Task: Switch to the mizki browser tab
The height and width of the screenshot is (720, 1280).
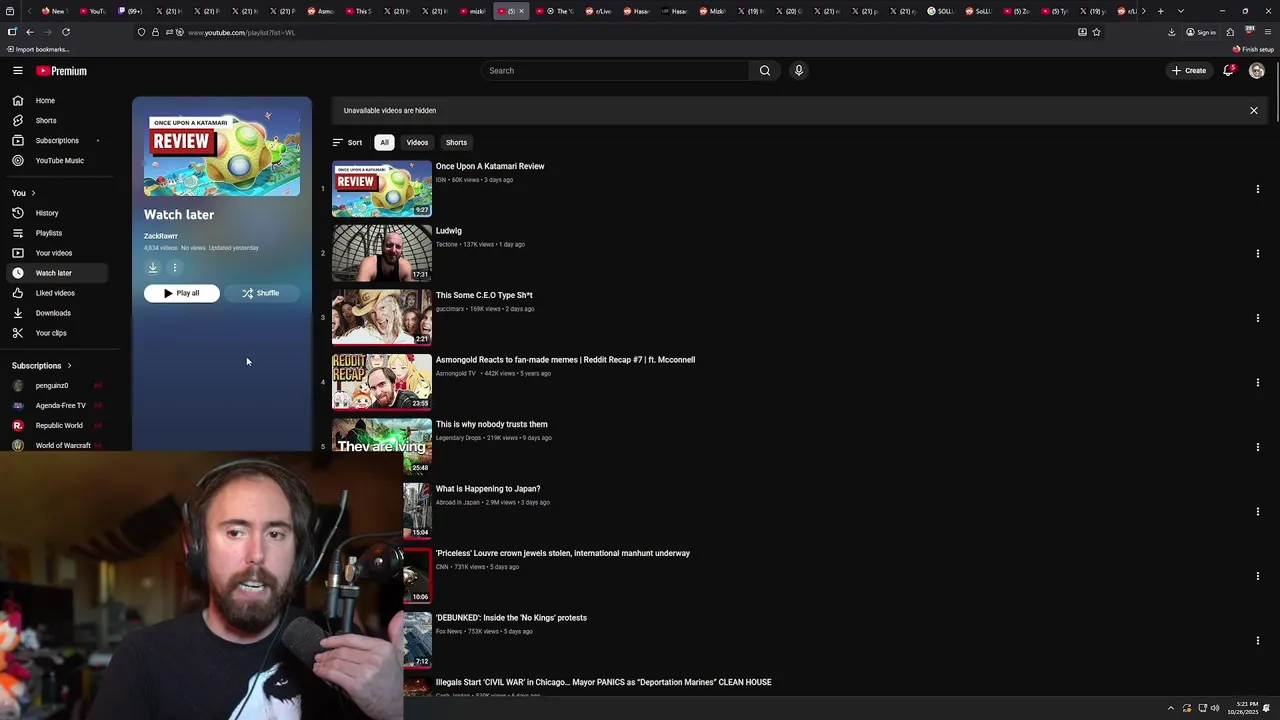Action: tap(472, 11)
